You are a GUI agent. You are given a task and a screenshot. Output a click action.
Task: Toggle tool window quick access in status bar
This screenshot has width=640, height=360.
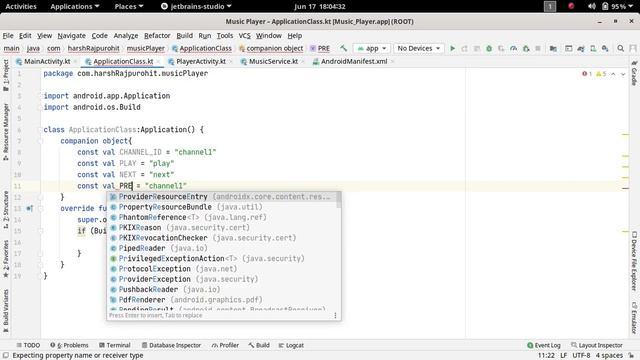pyautogui.click(x=6, y=356)
